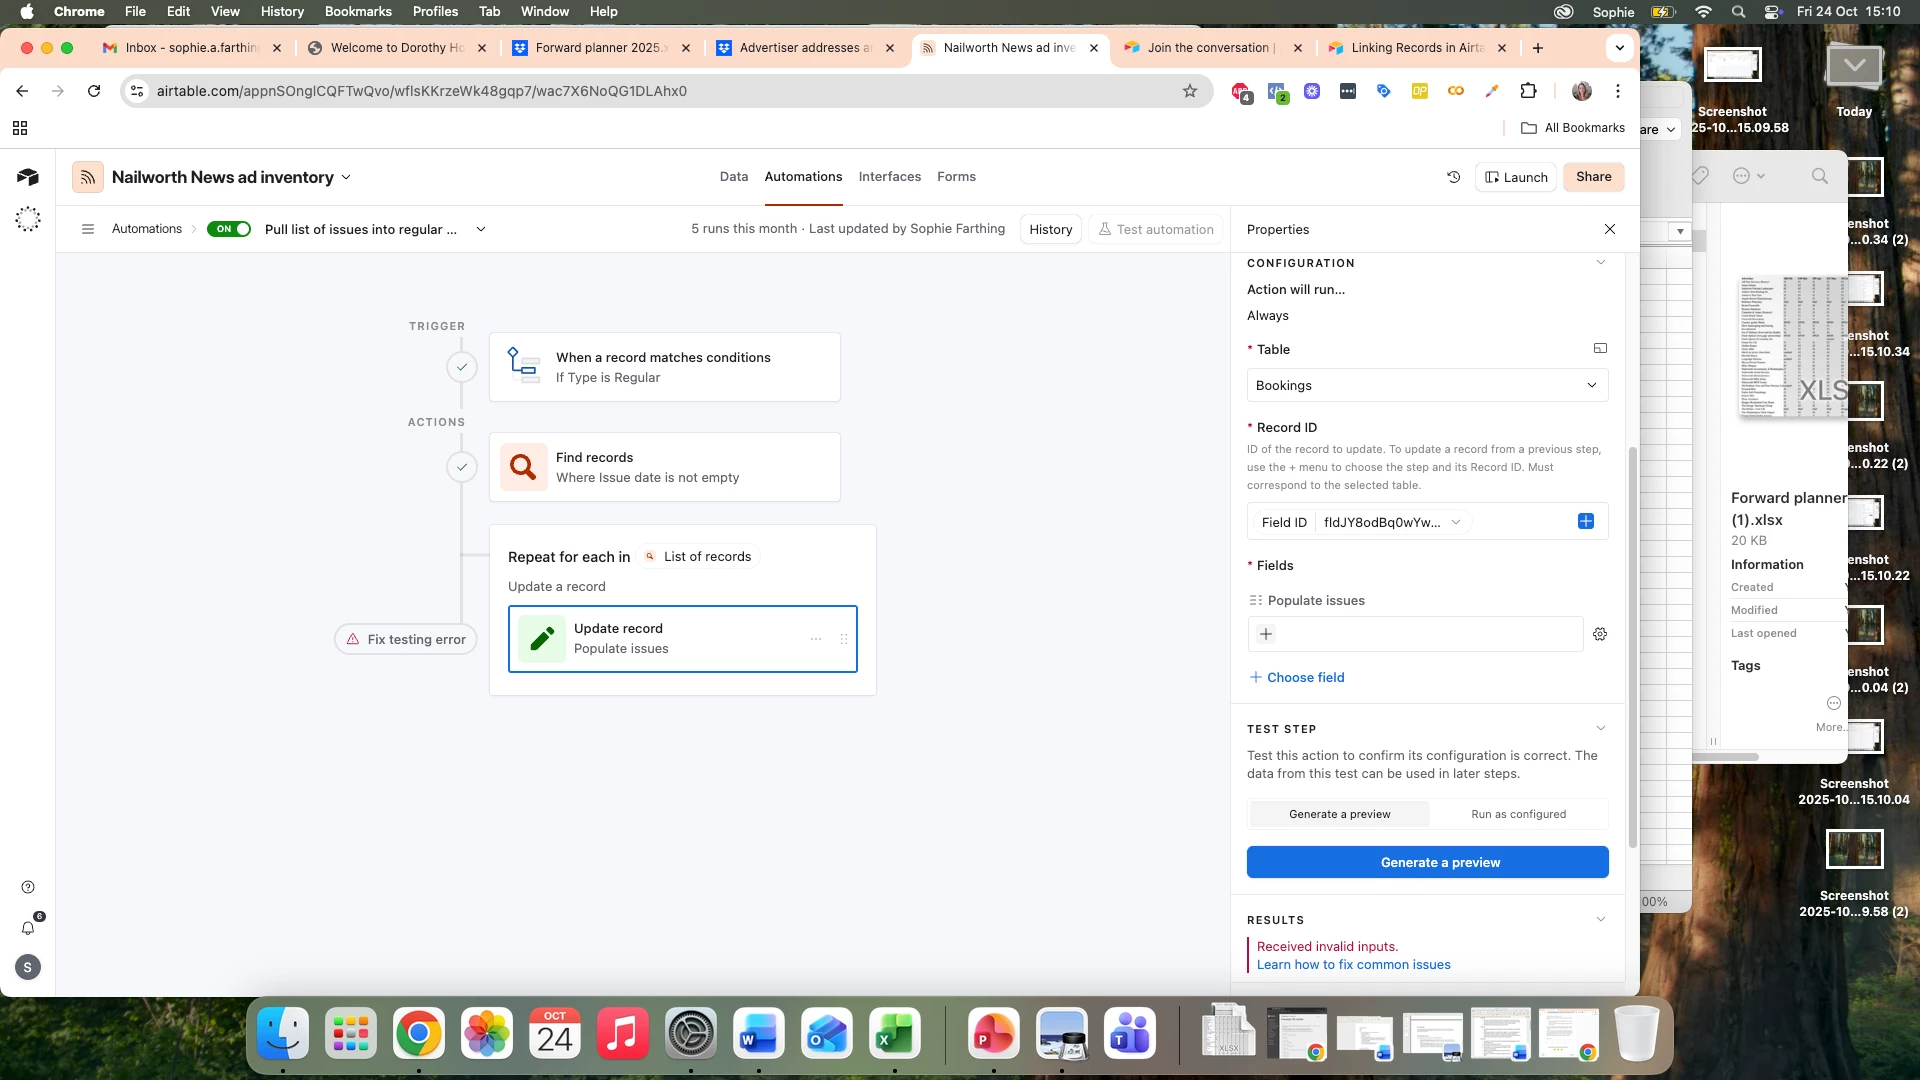Screen dimensions: 1920x1080
Task: Select the Generate a preview segment option
Action: tap(1339, 814)
